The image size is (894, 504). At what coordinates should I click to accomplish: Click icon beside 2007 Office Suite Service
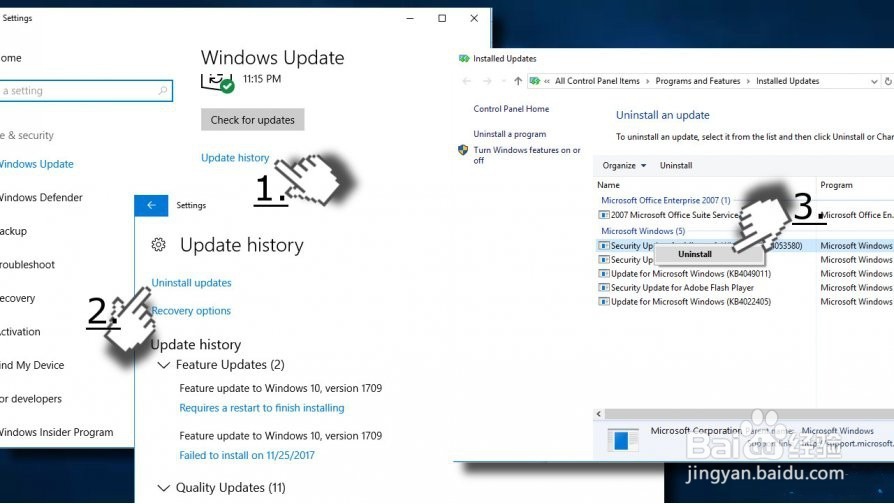(604, 216)
